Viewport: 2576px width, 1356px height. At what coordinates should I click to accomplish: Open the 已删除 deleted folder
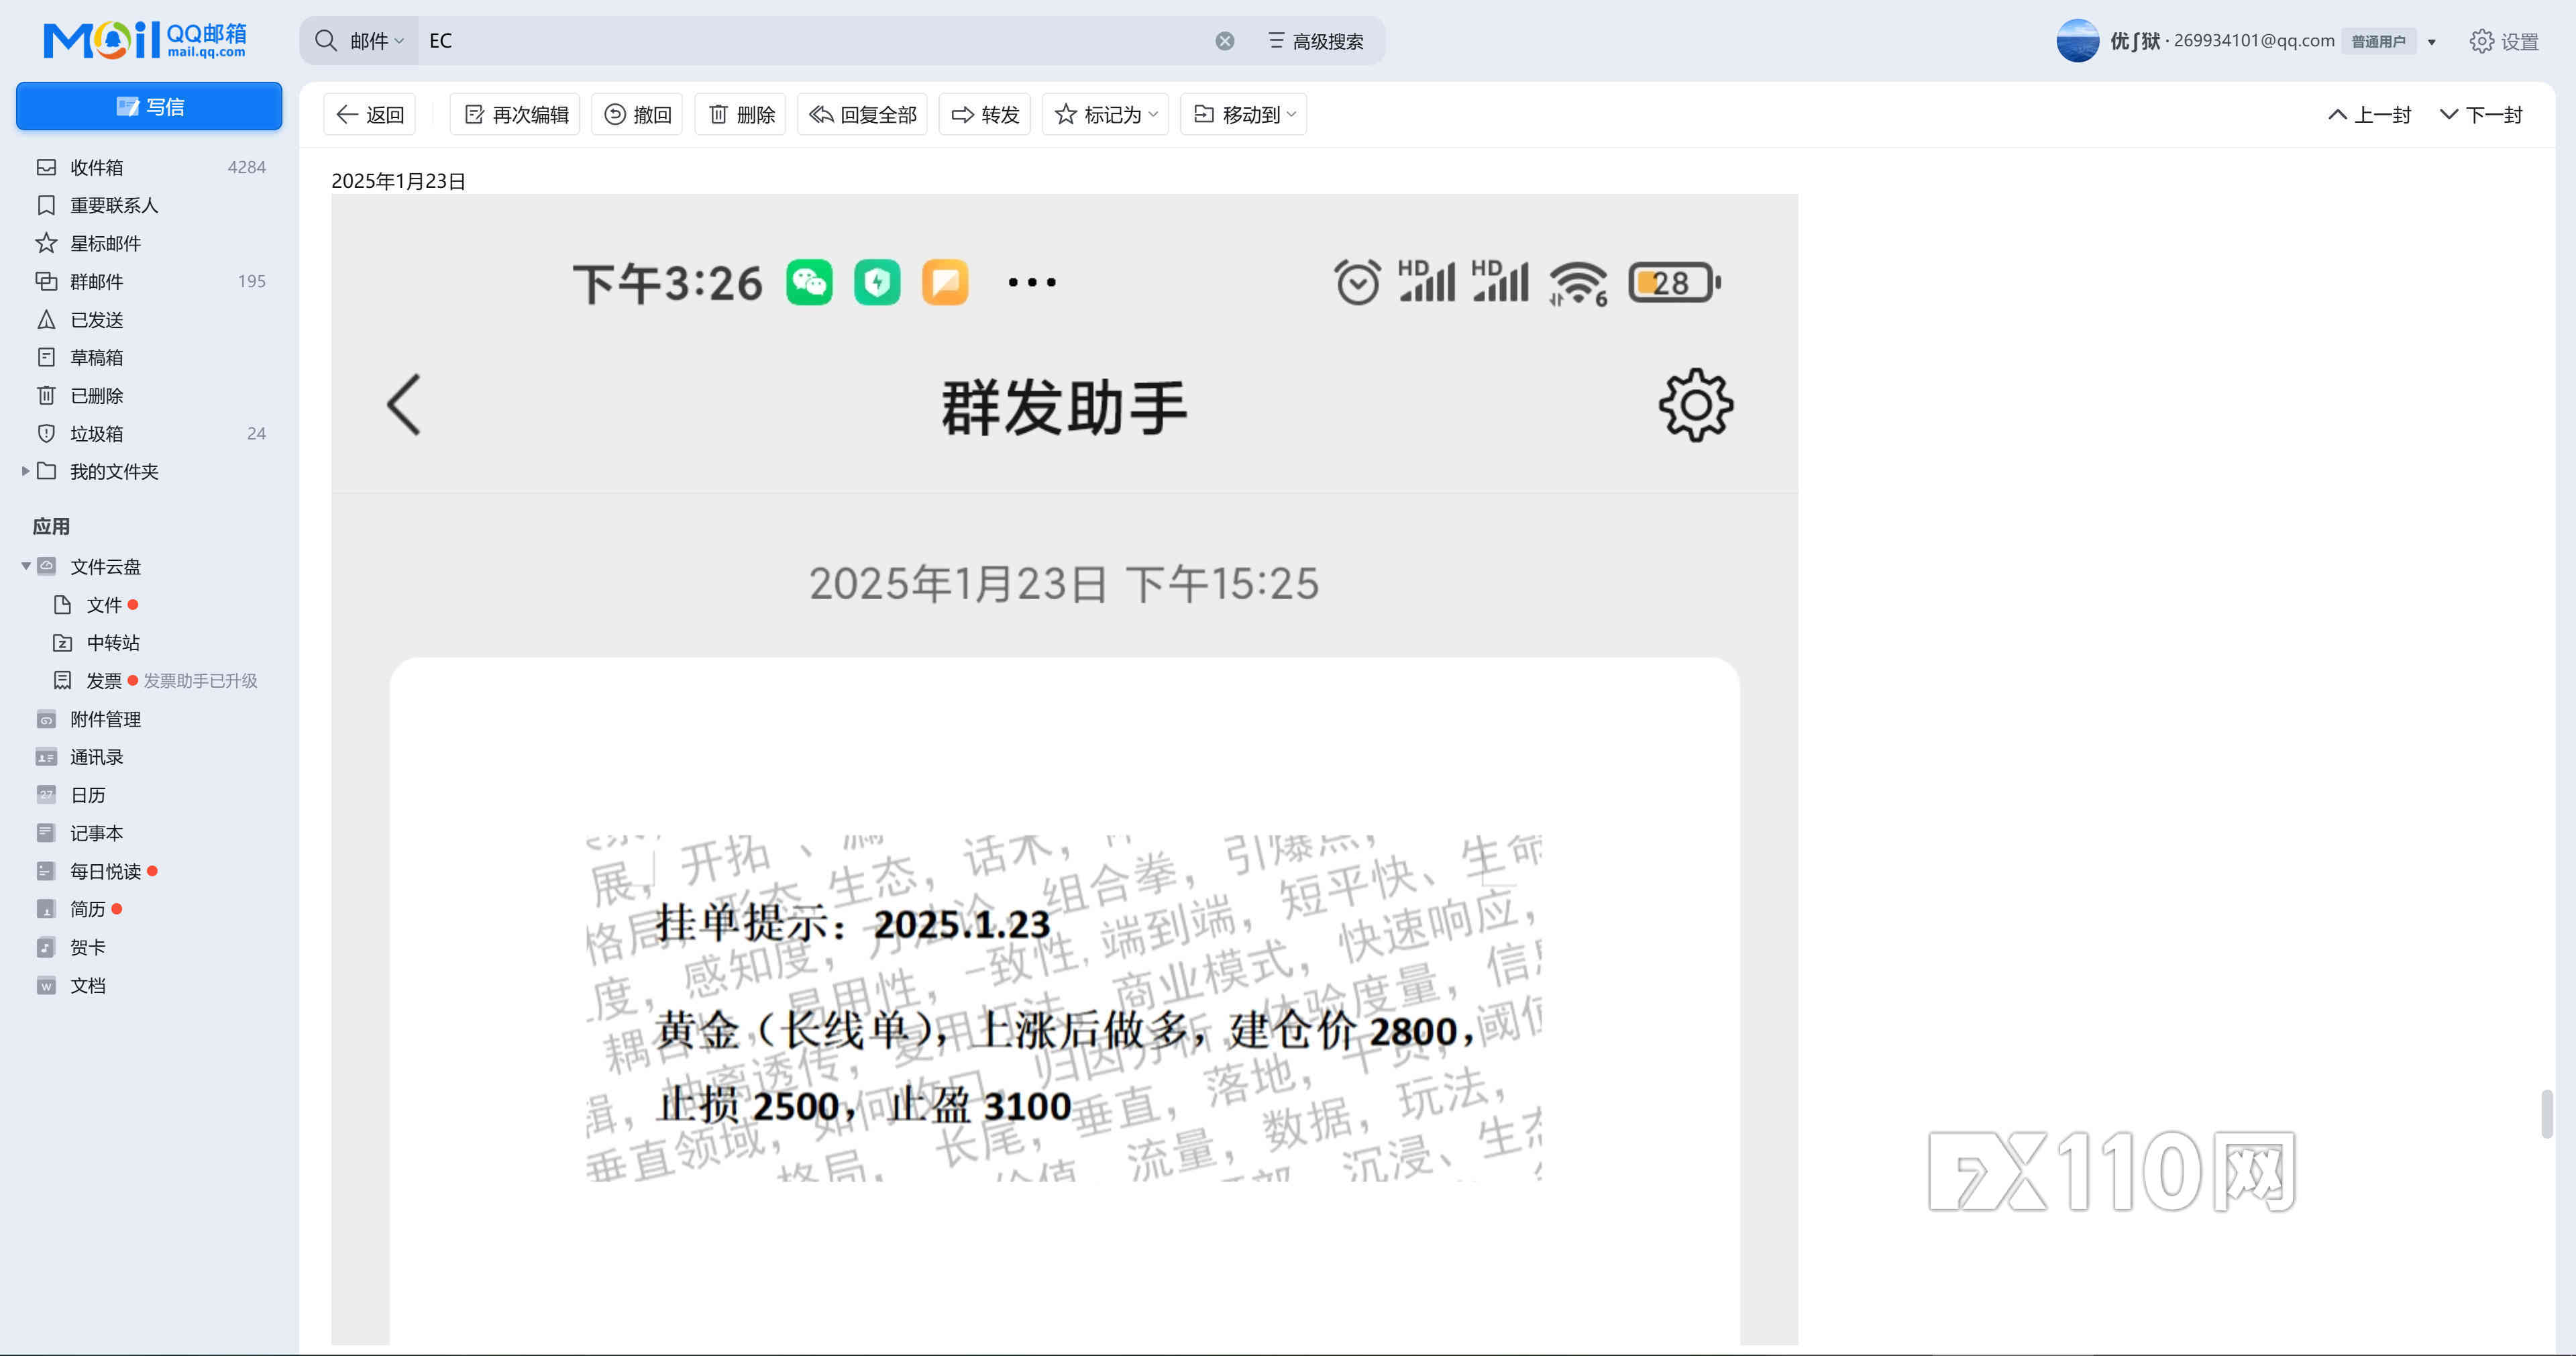click(150, 395)
